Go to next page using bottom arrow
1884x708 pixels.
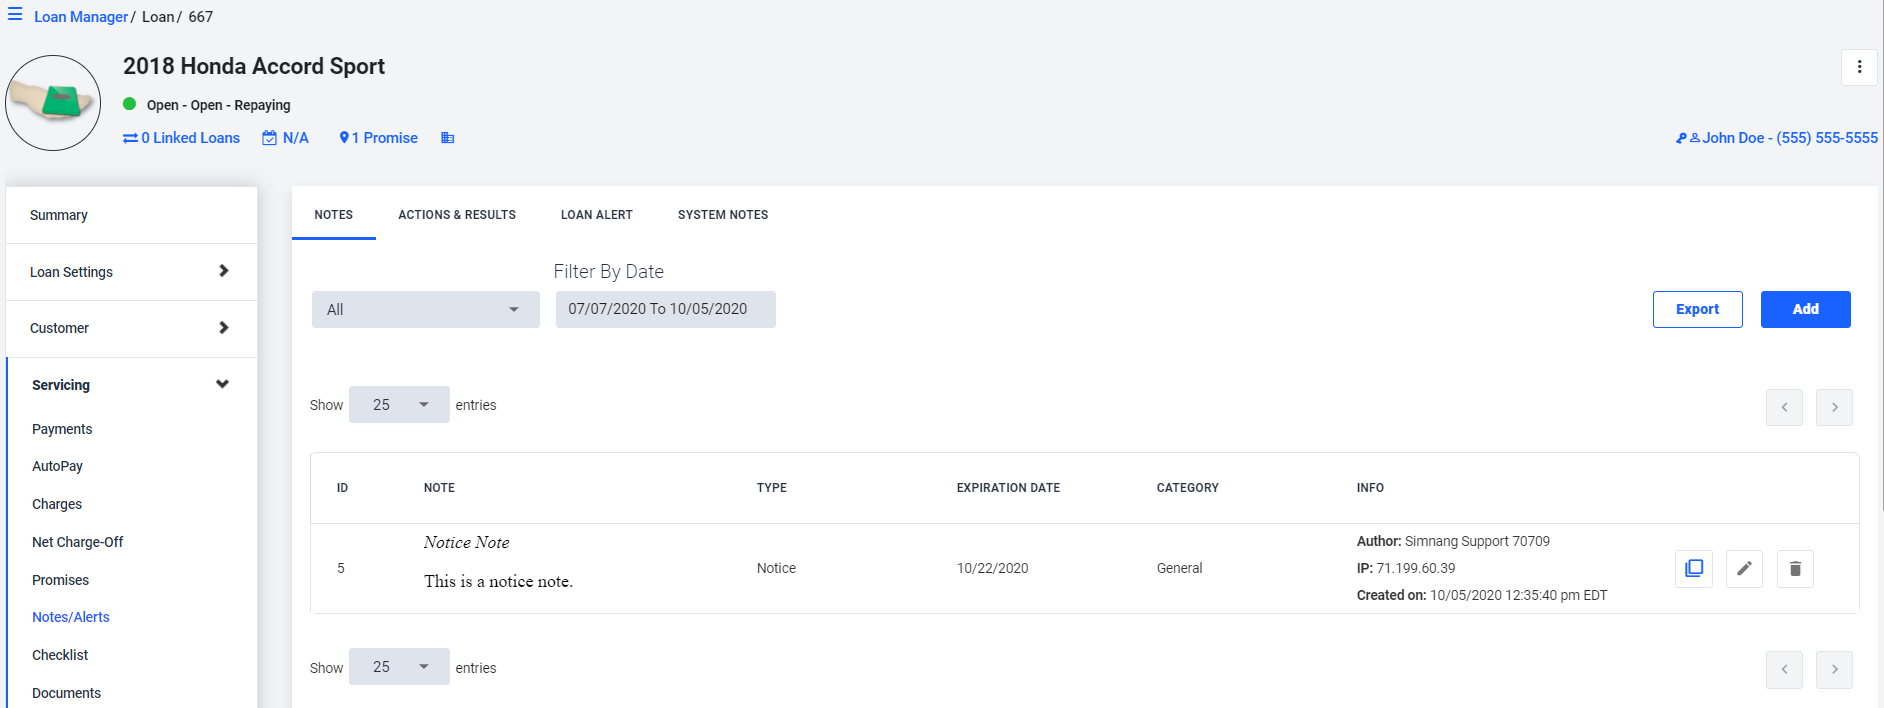(x=1834, y=669)
